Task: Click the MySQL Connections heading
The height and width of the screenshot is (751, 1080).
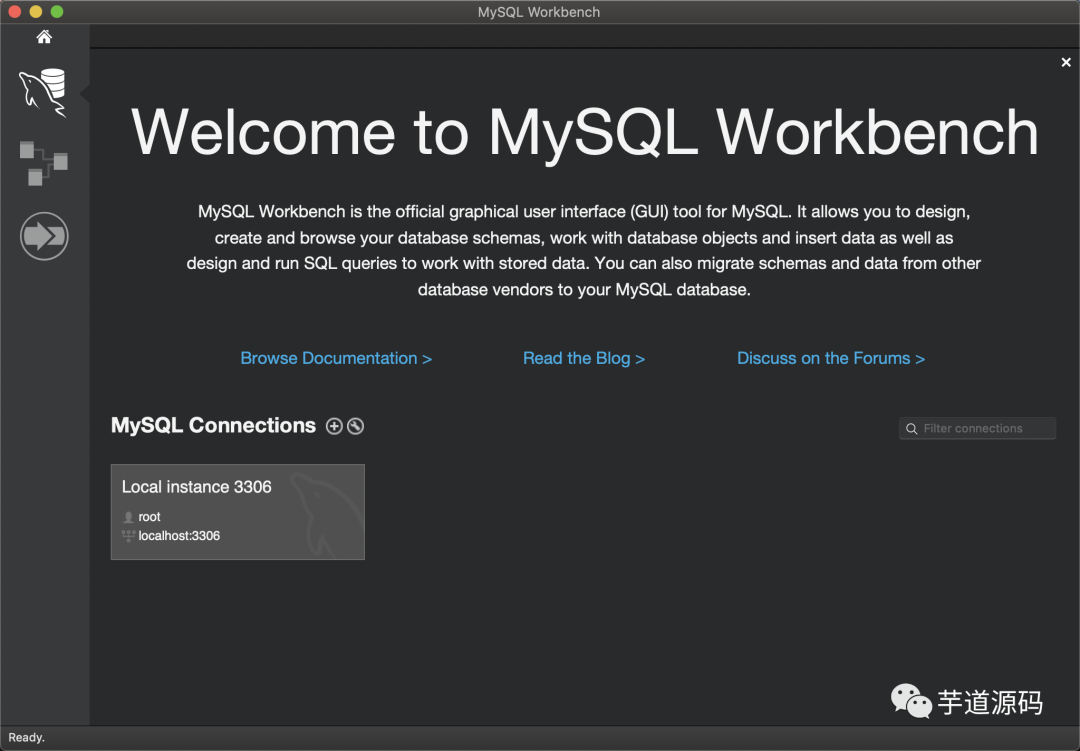Action: (214, 426)
